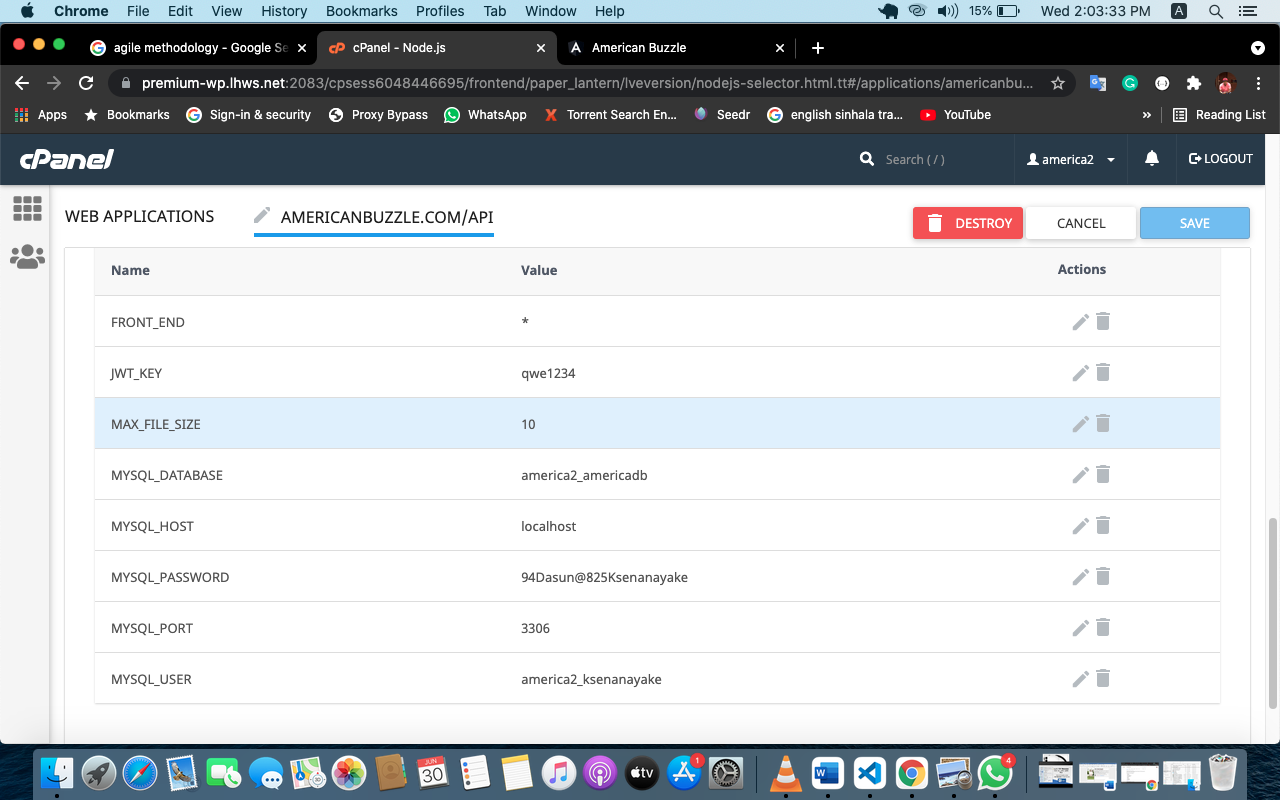Viewport: 1280px width, 800px height.
Task: Open the Profiles menu
Action: tap(440, 11)
